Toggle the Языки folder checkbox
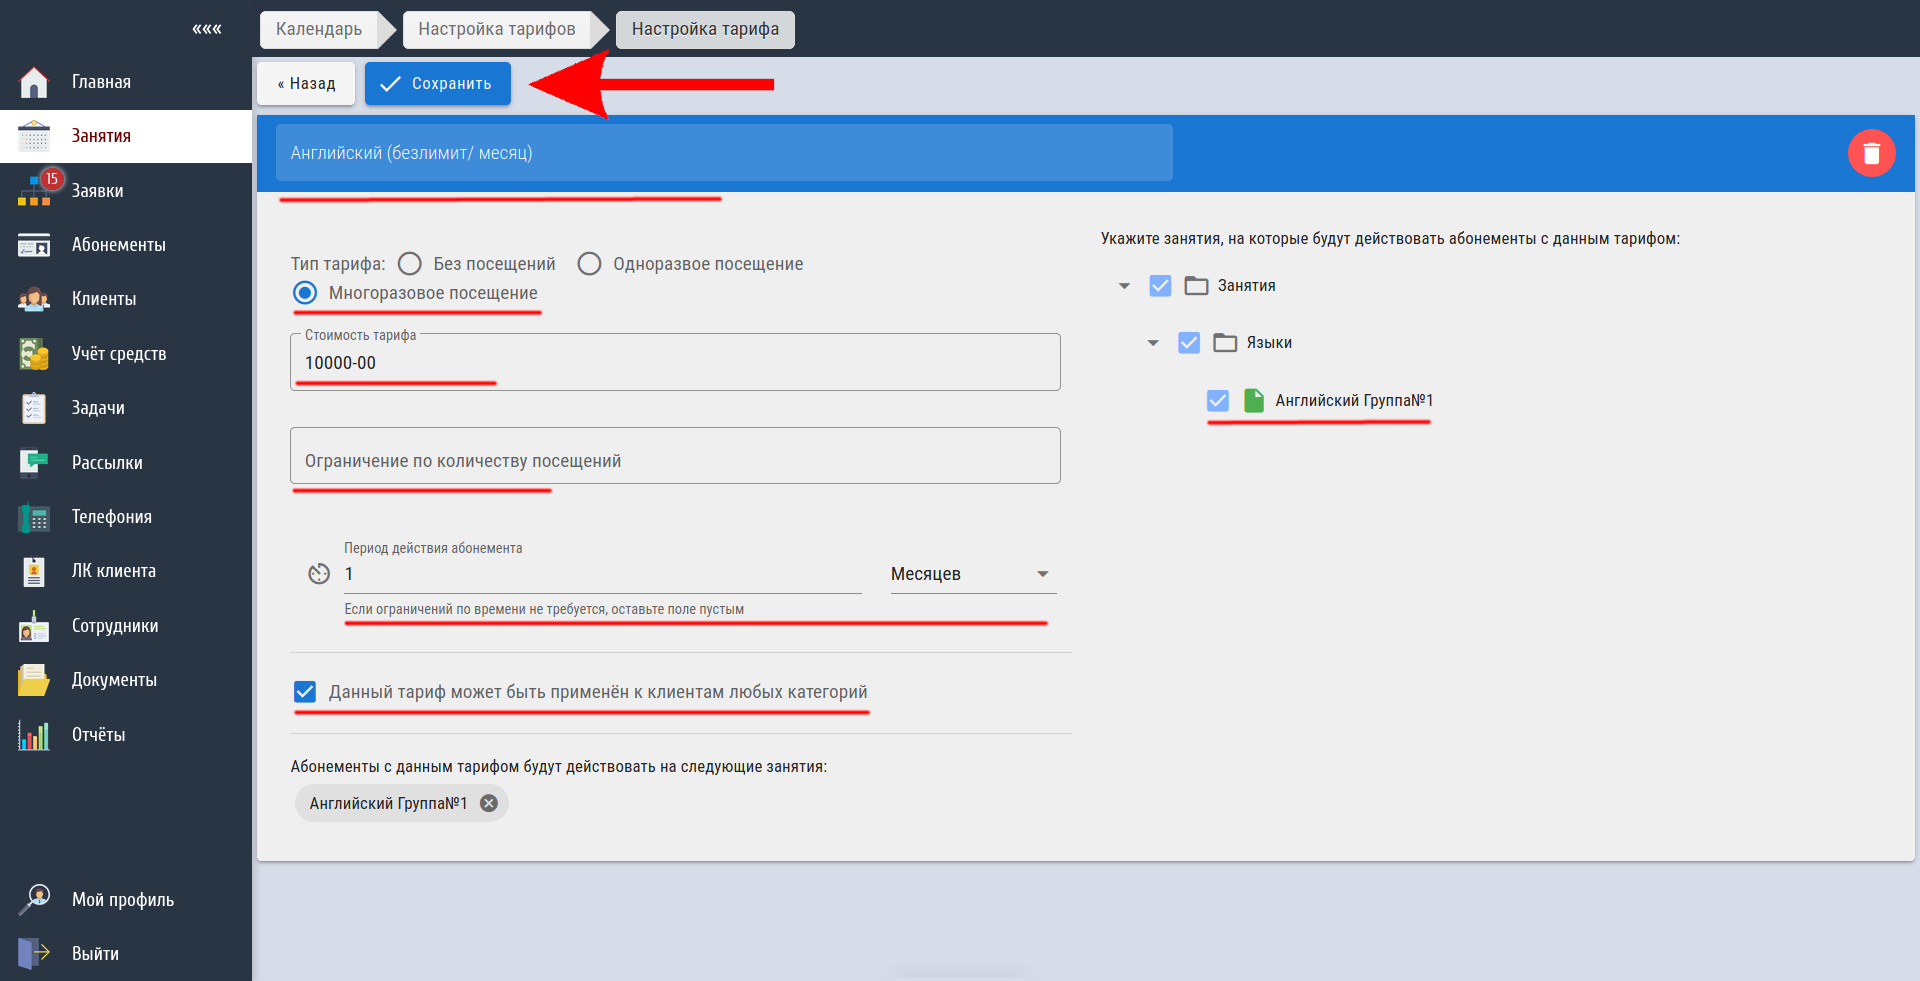This screenshot has width=1920, height=981. [1189, 343]
